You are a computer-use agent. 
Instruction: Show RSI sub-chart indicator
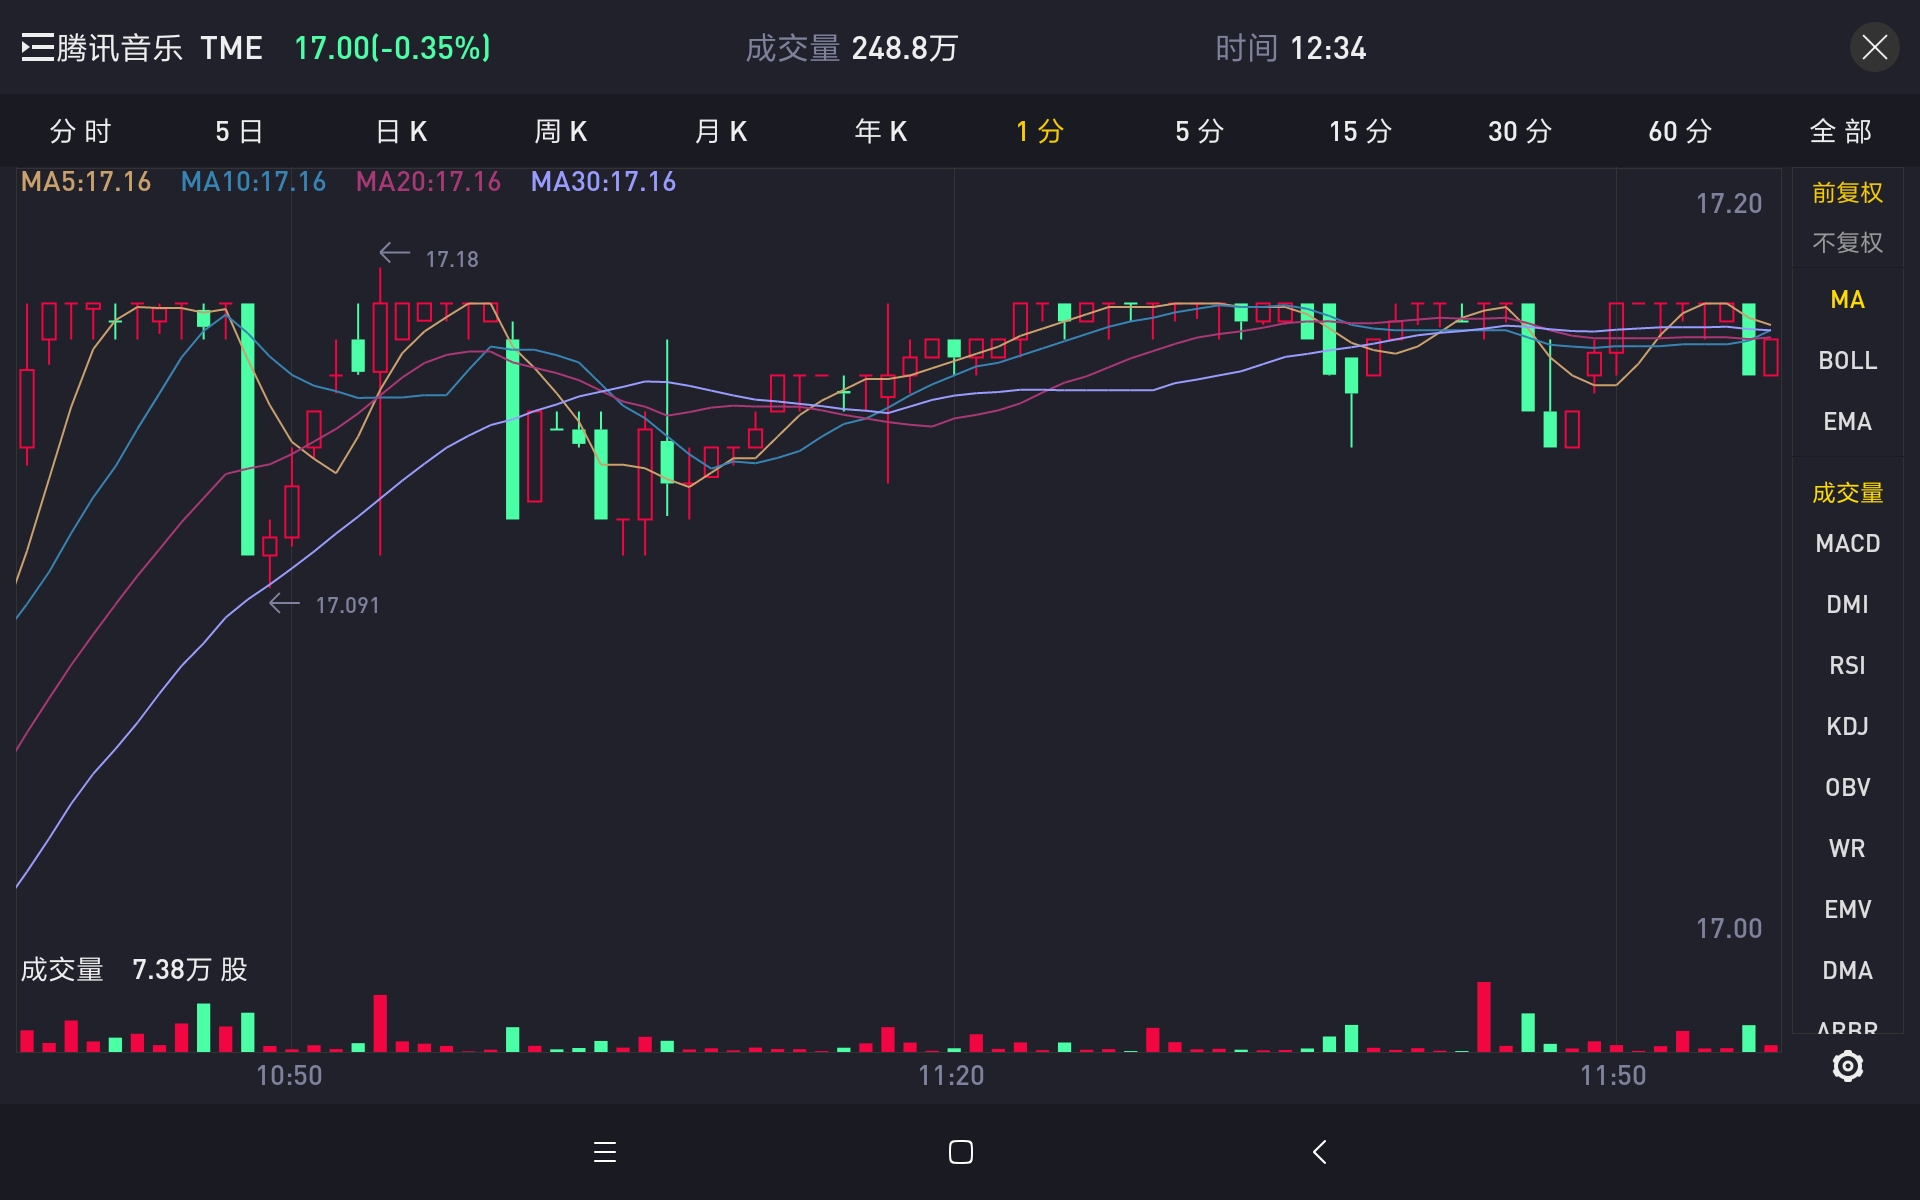click(x=1847, y=665)
